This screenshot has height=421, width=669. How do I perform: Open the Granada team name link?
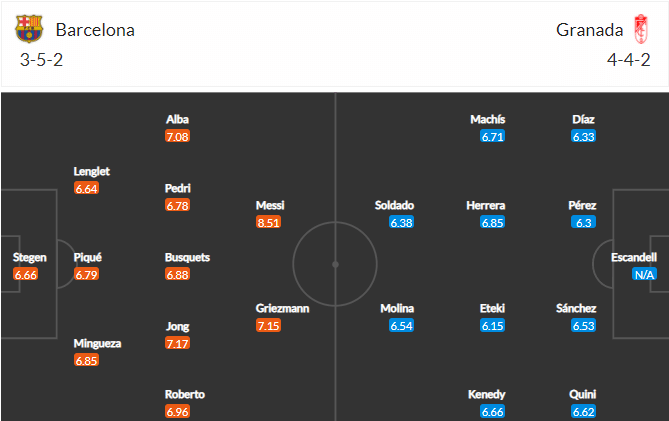point(589,30)
